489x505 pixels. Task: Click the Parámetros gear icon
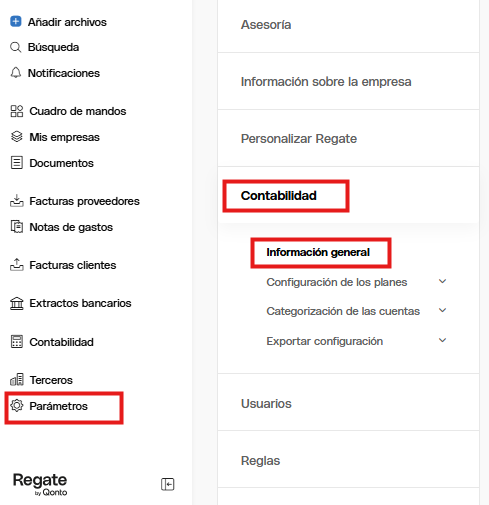point(17,406)
